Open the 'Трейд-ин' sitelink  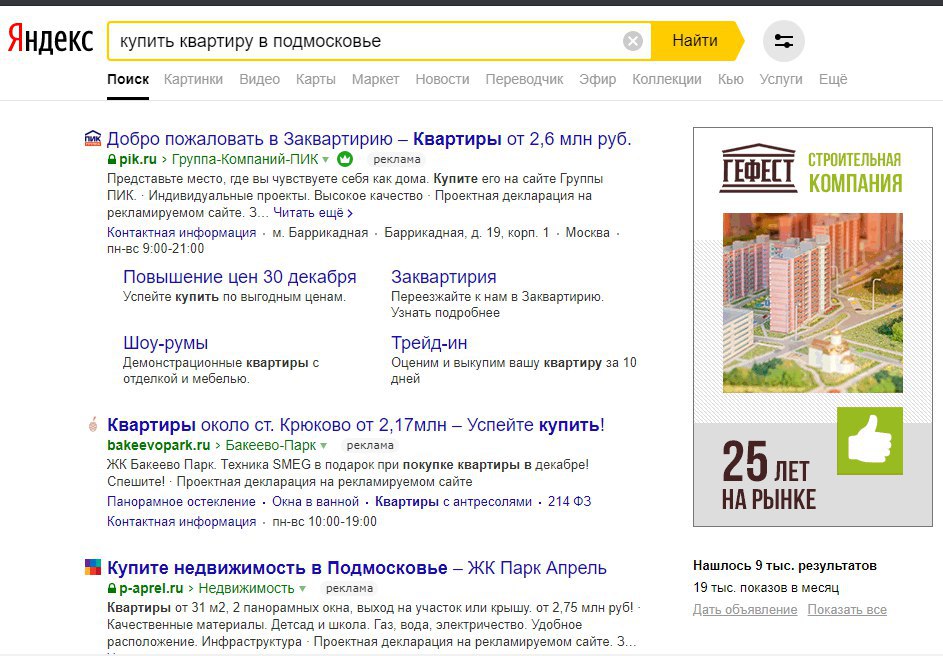[429, 343]
